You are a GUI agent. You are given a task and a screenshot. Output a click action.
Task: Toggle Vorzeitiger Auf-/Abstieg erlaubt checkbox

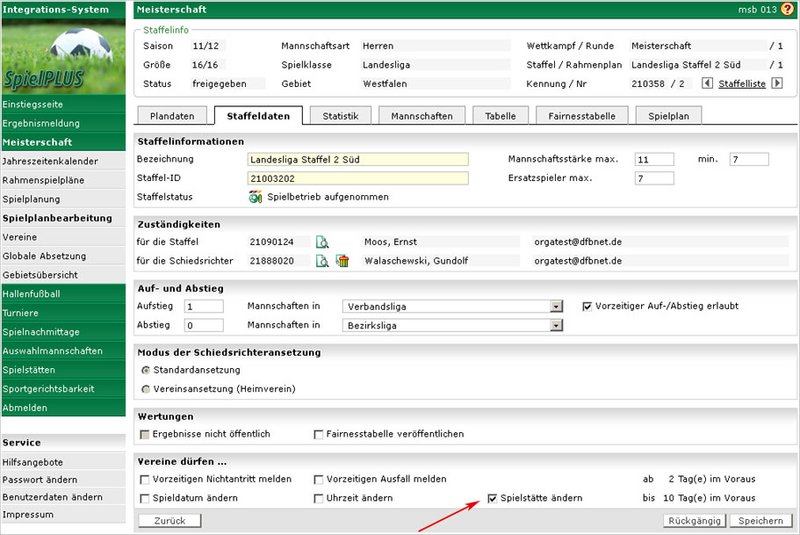(588, 306)
